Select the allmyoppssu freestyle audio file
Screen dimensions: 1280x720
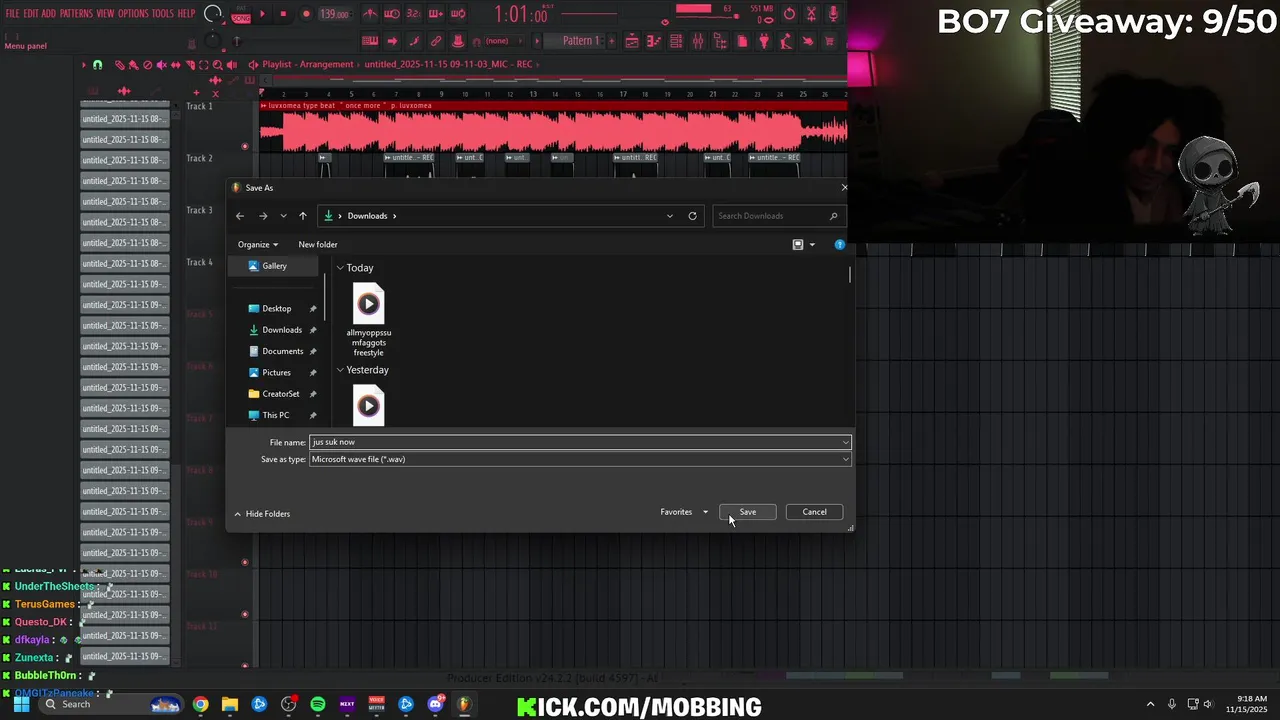[368, 320]
